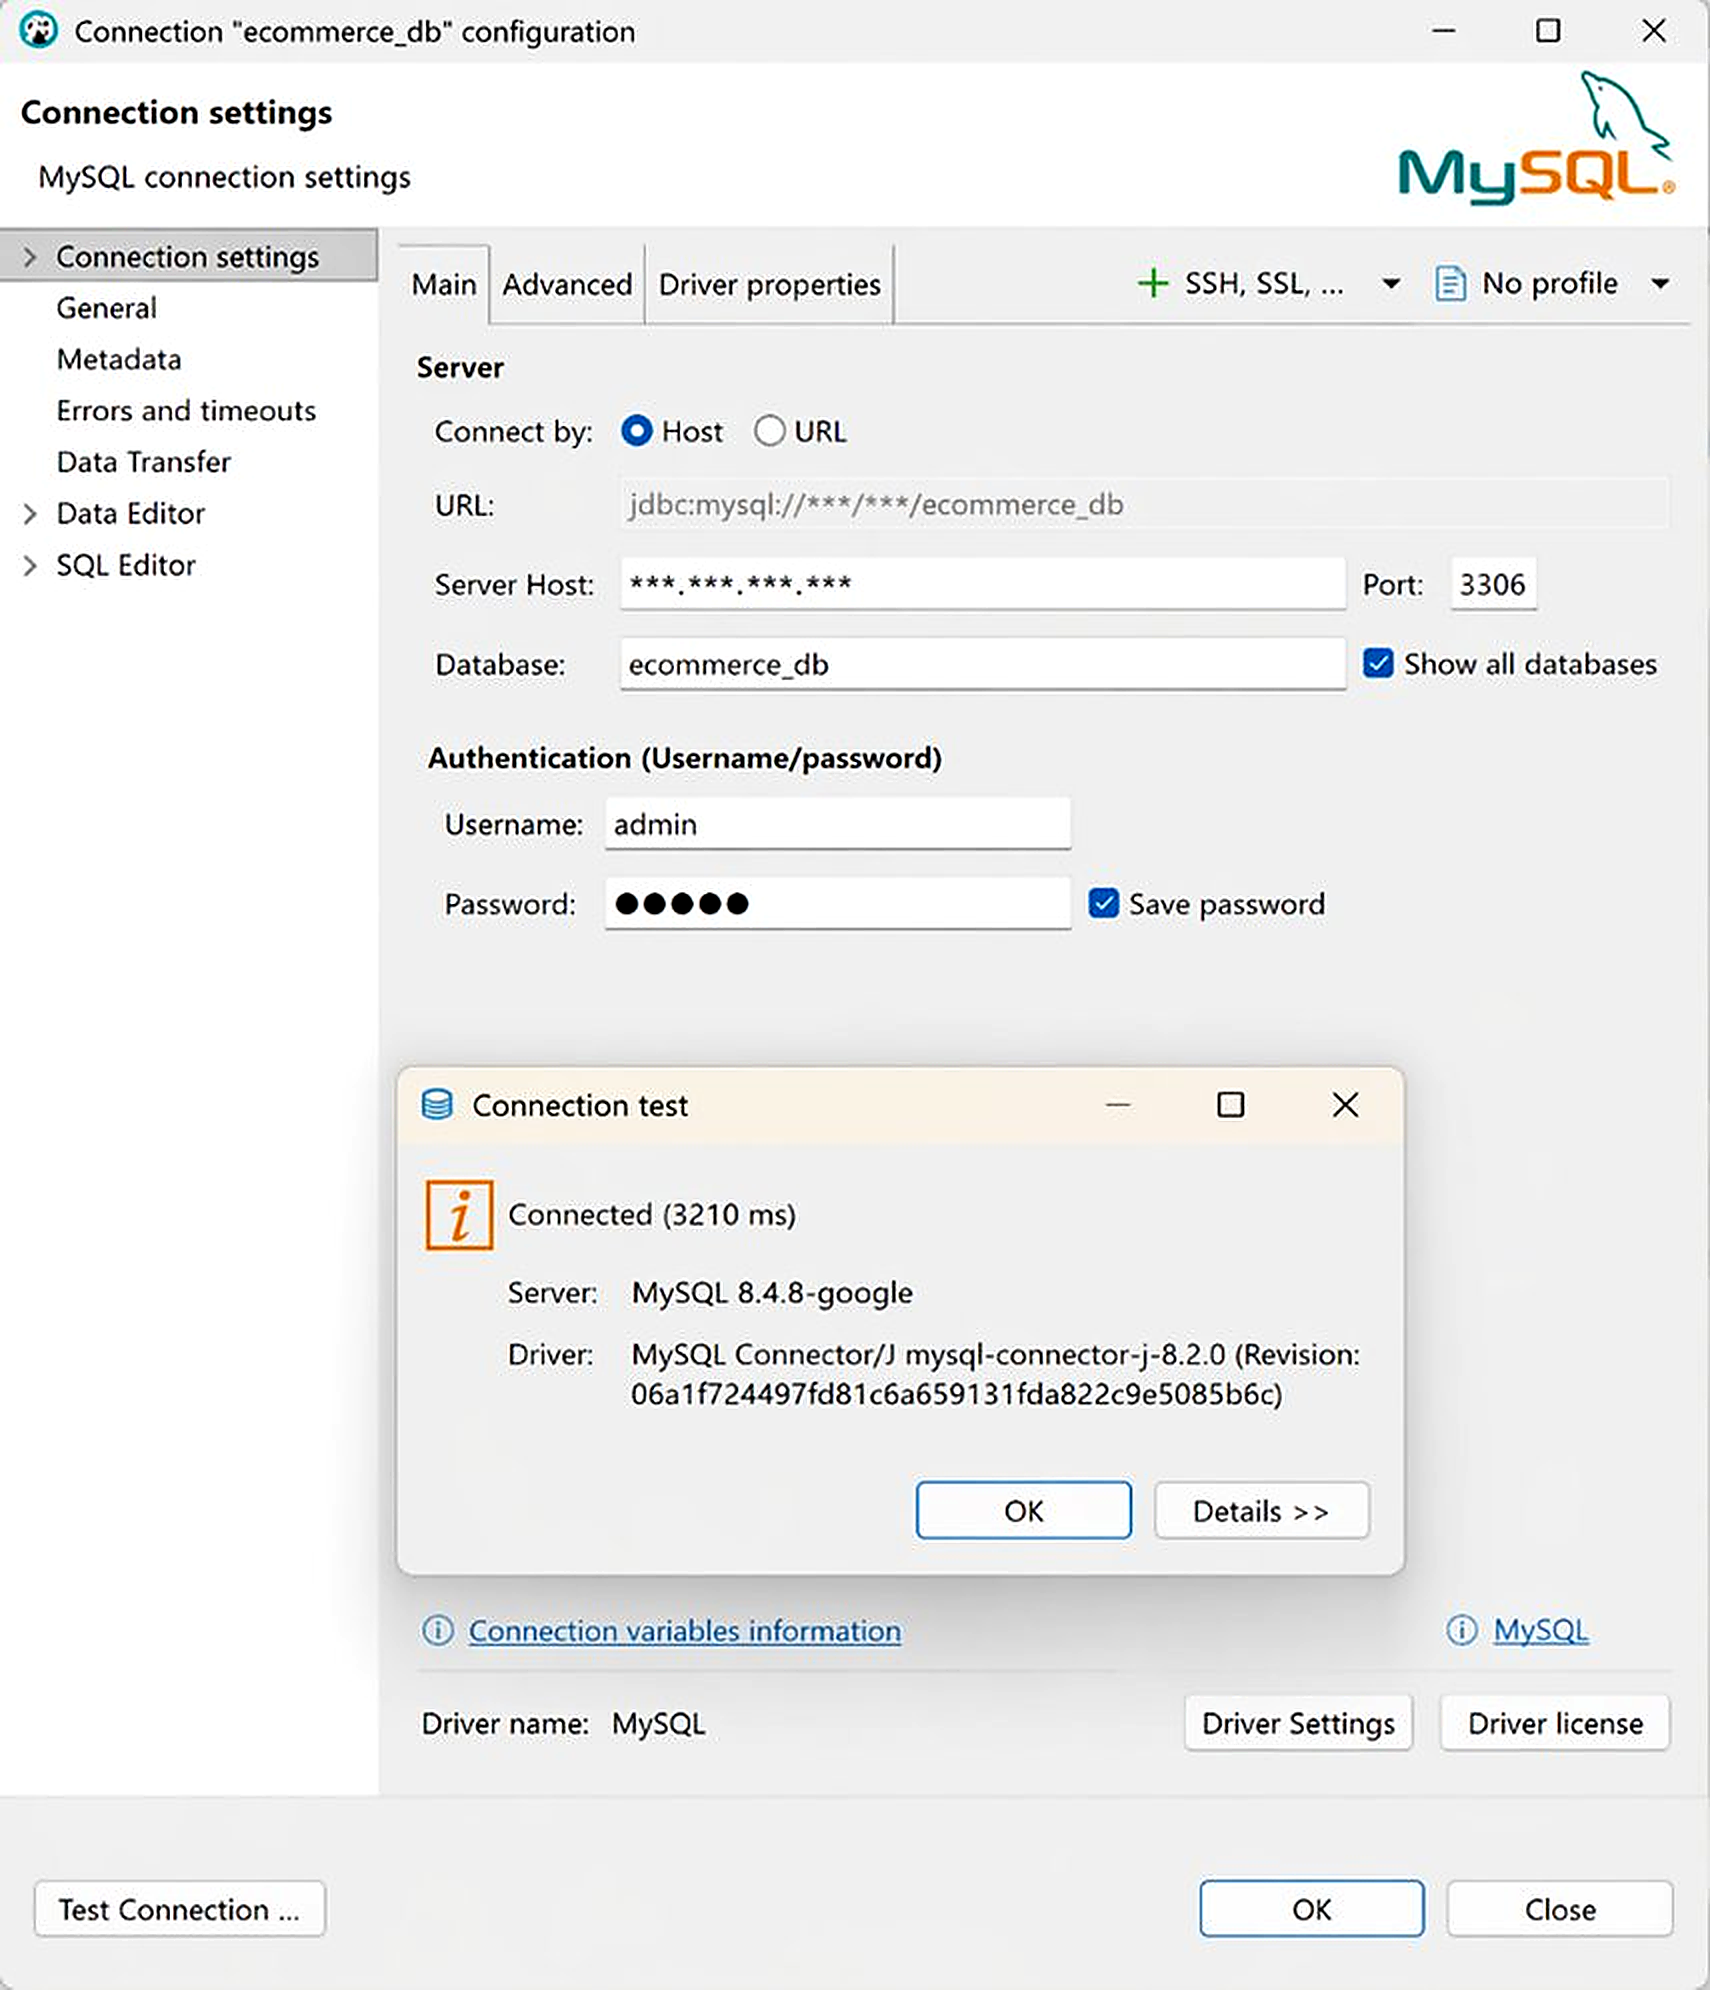Open Driver Settings
Viewport: 1710px width, 1990px height.
point(1298,1723)
